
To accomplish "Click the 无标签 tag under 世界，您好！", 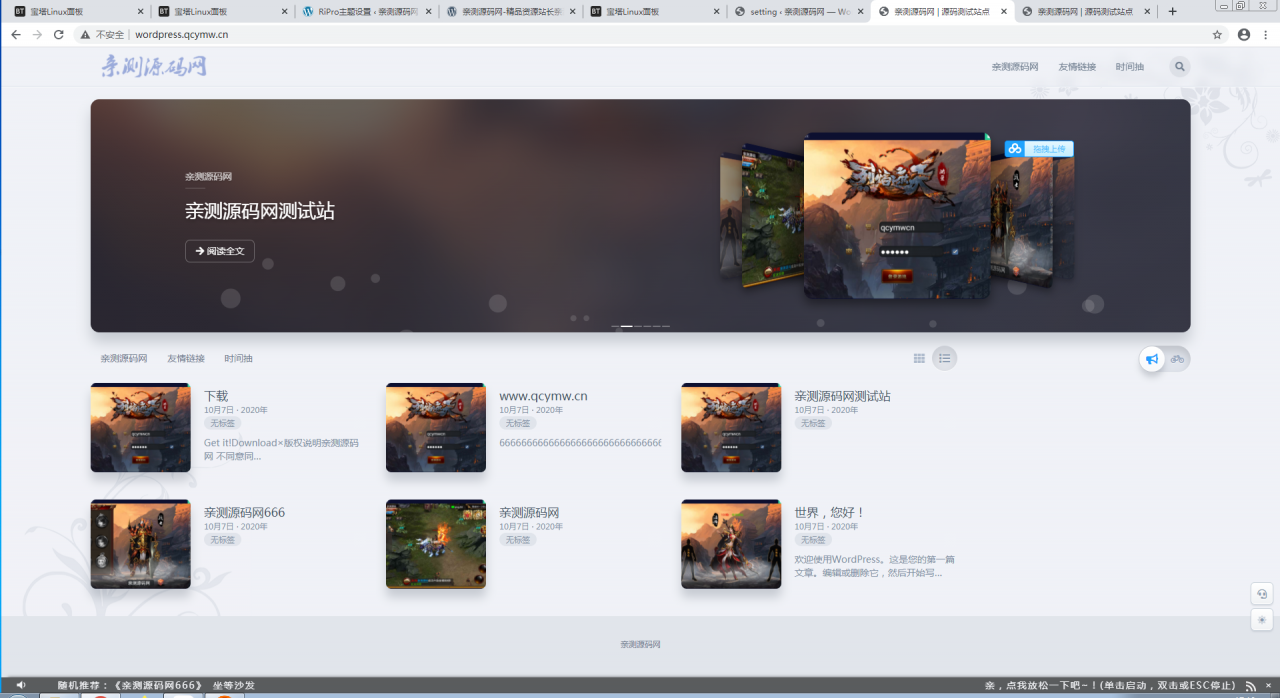I will 813,540.
